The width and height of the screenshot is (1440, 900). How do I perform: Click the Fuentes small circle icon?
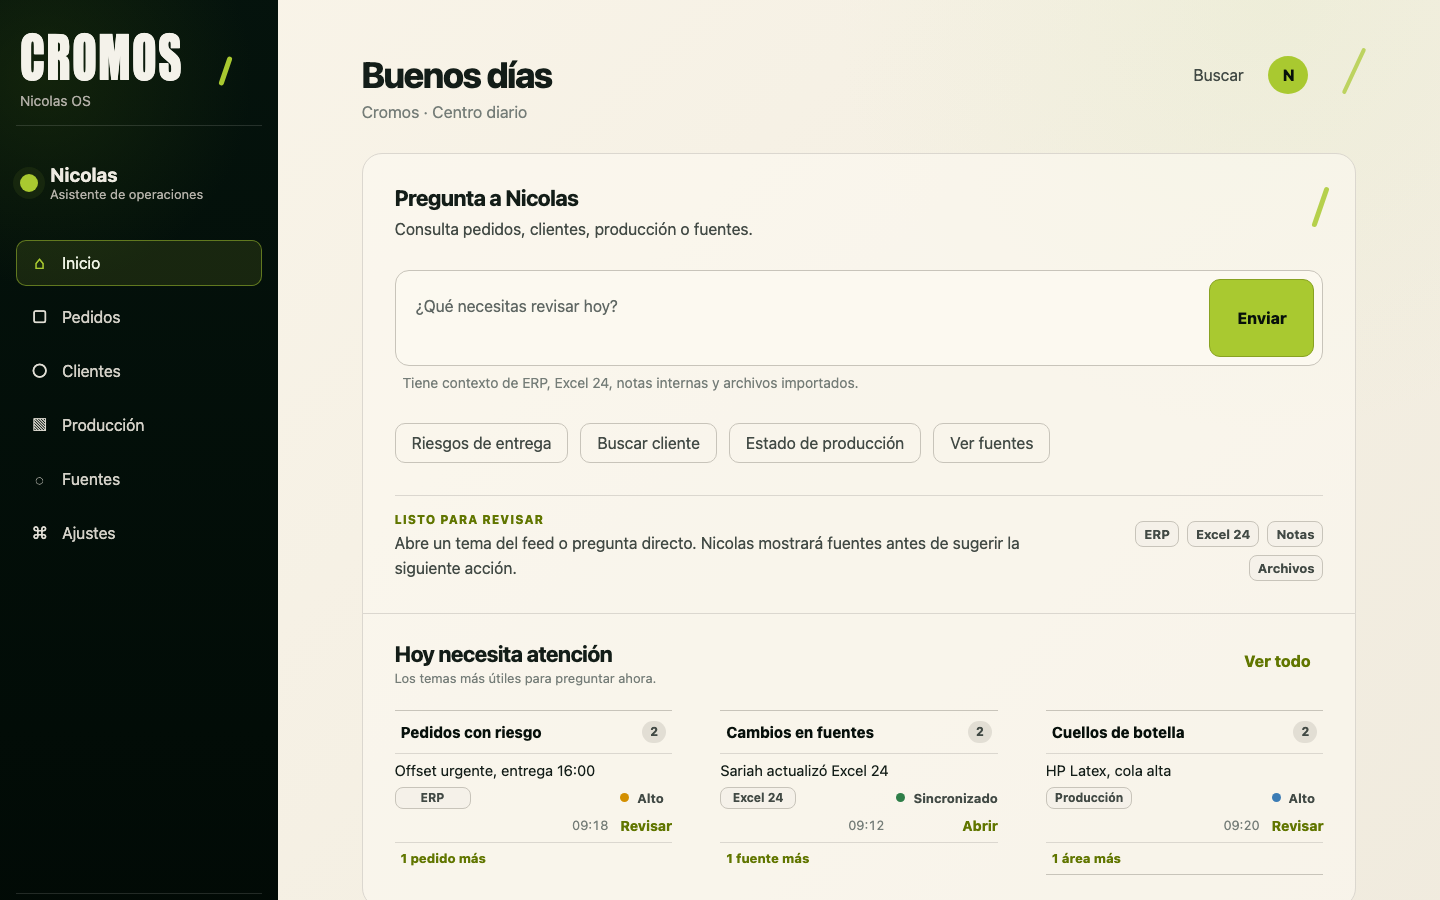click(x=40, y=480)
